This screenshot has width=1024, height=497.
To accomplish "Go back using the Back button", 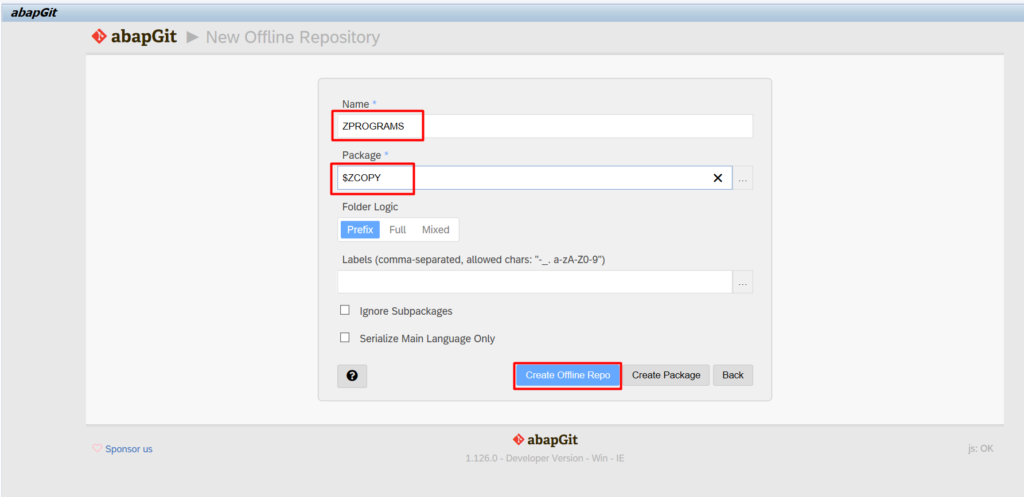I will 732,375.
